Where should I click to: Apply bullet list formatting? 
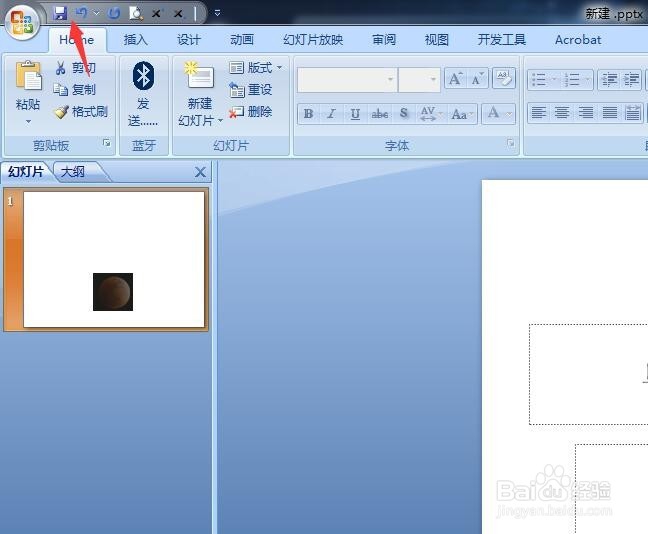click(x=541, y=79)
